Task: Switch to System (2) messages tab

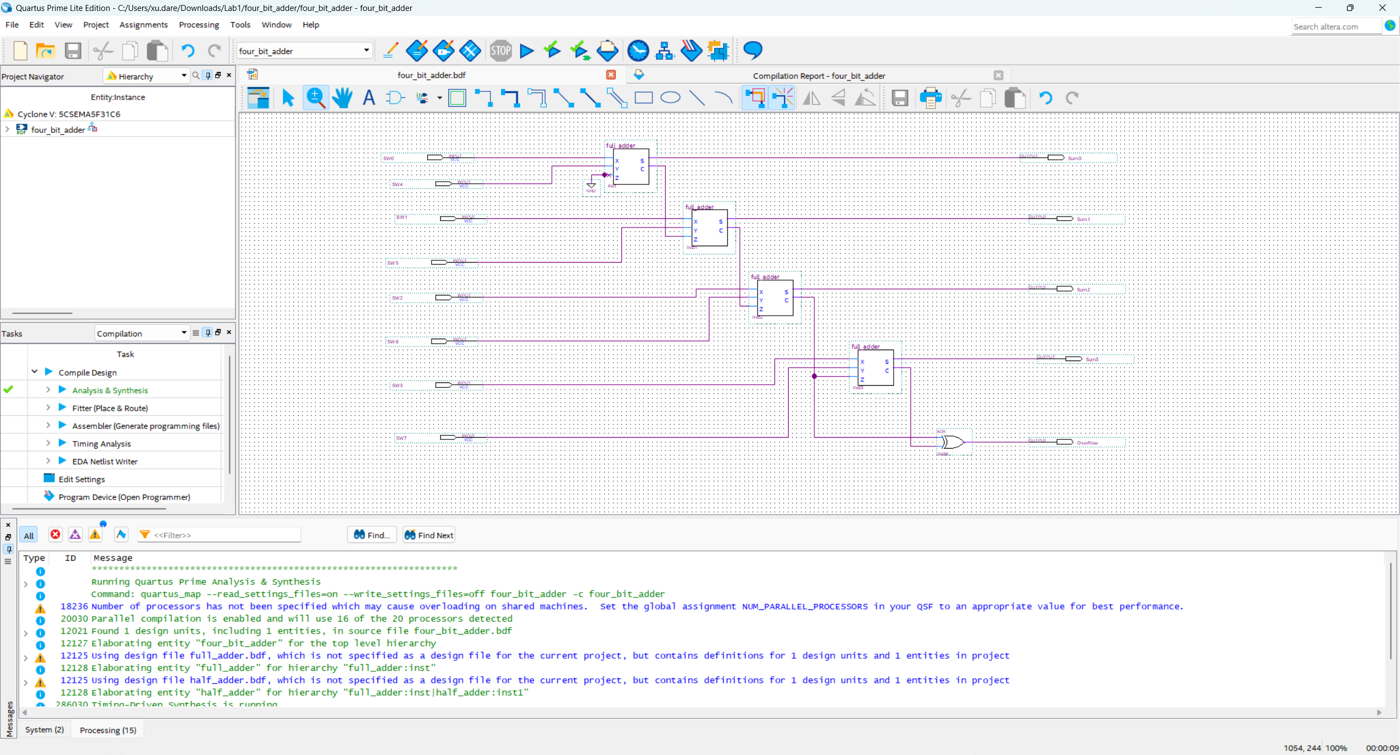Action: (44, 730)
